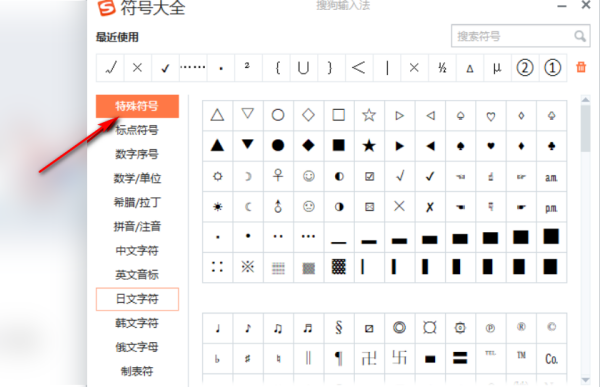Open the 英文音标 category

click(137, 275)
